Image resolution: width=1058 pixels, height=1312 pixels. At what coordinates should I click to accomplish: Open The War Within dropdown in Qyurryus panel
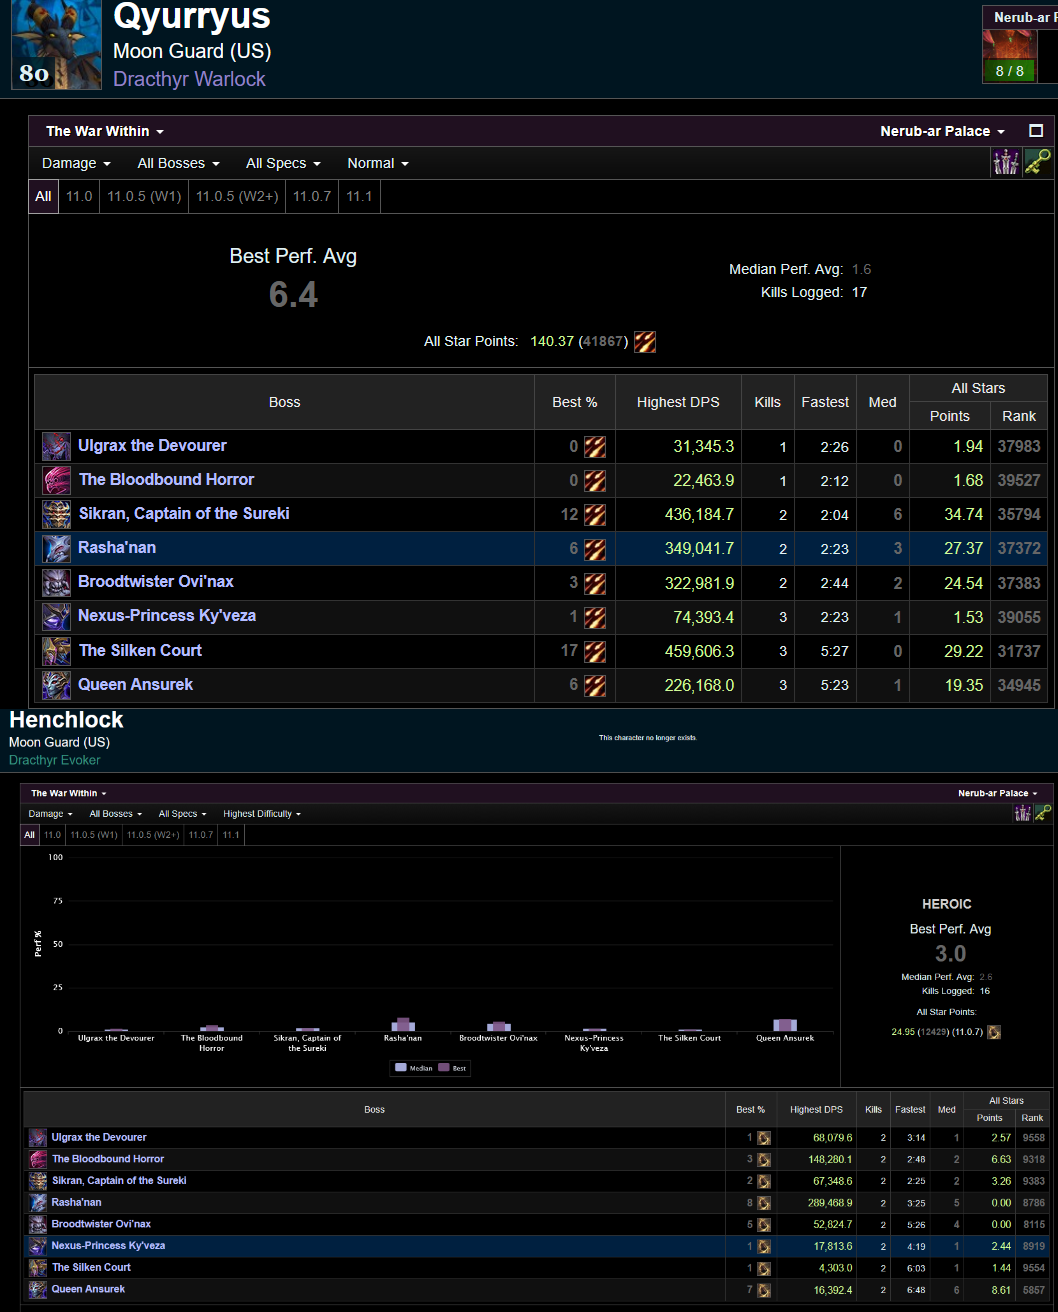105,131
